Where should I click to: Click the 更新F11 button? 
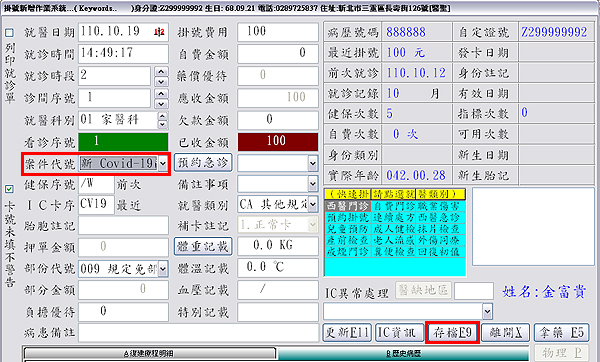[347, 333]
